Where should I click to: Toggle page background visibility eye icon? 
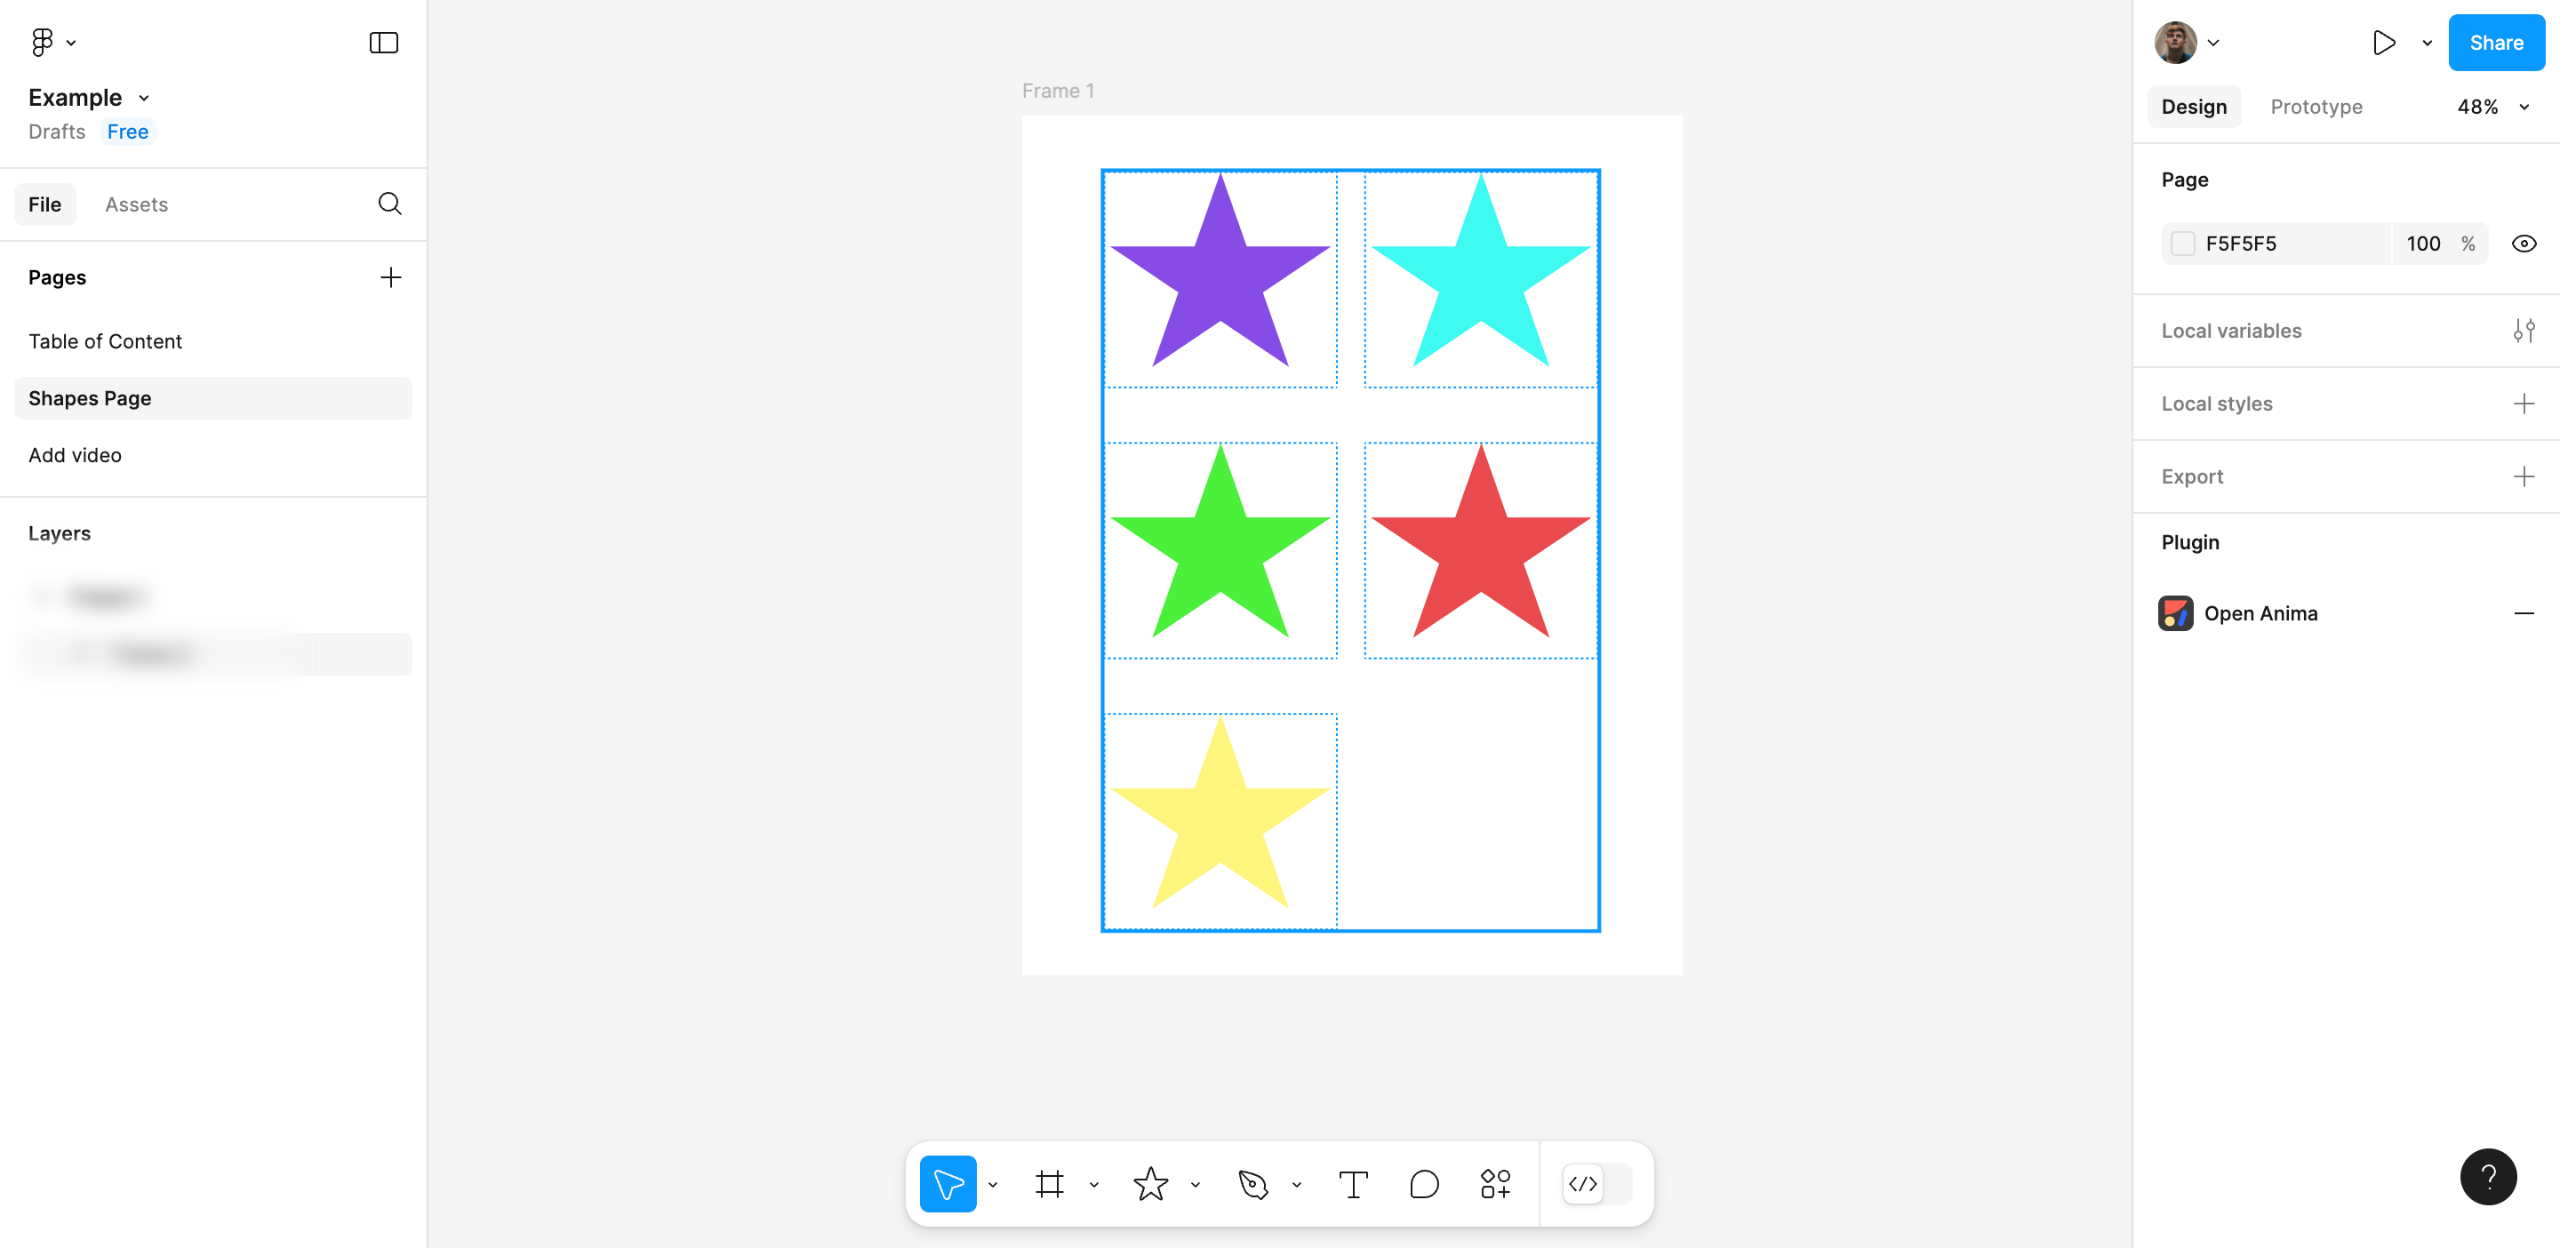(2524, 244)
